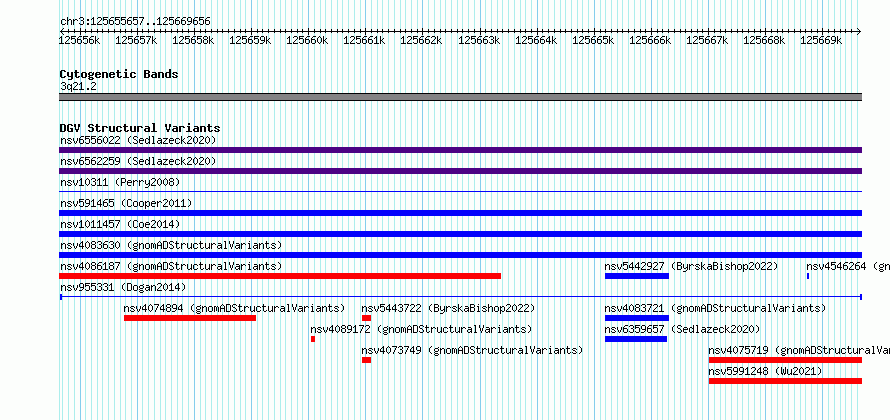Click the blue bar under nsv1011457

pyautogui.click(x=460, y=234)
